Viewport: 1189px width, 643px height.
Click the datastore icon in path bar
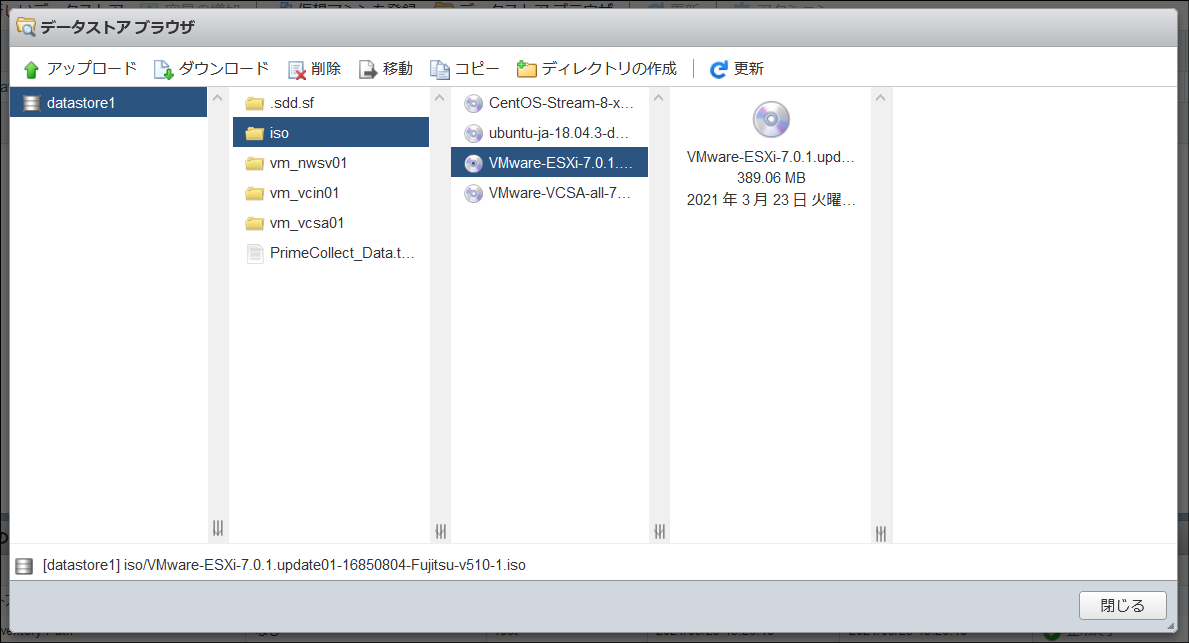pyautogui.click(x=24, y=566)
